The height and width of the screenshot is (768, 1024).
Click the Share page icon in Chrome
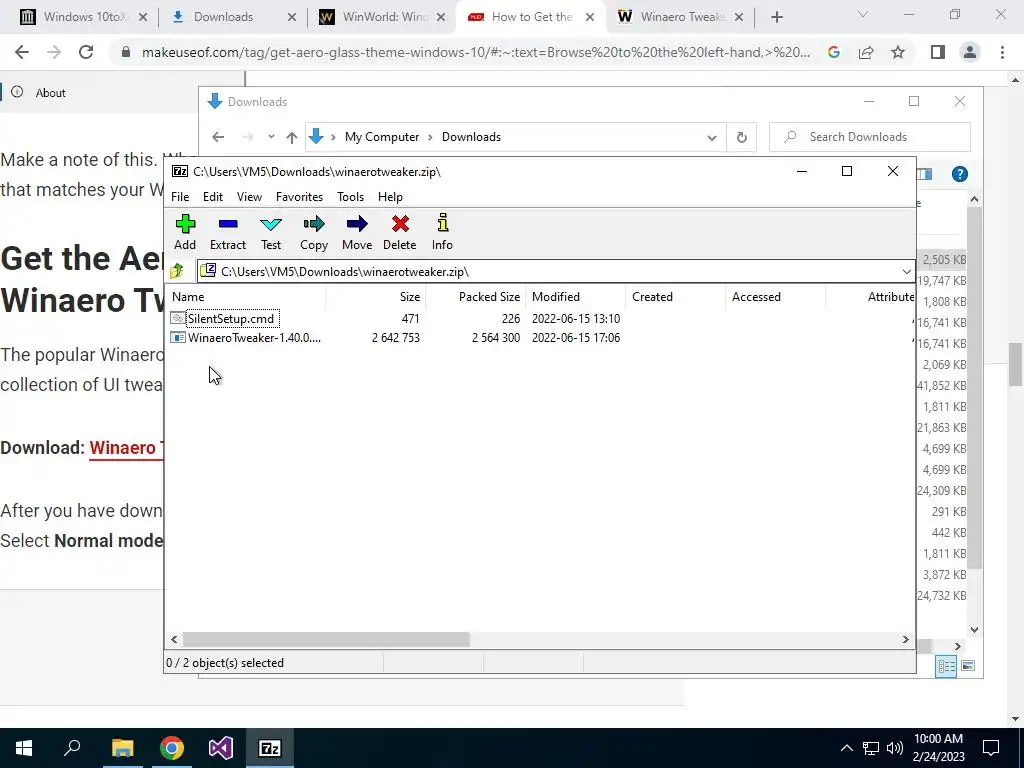[866, 52]
